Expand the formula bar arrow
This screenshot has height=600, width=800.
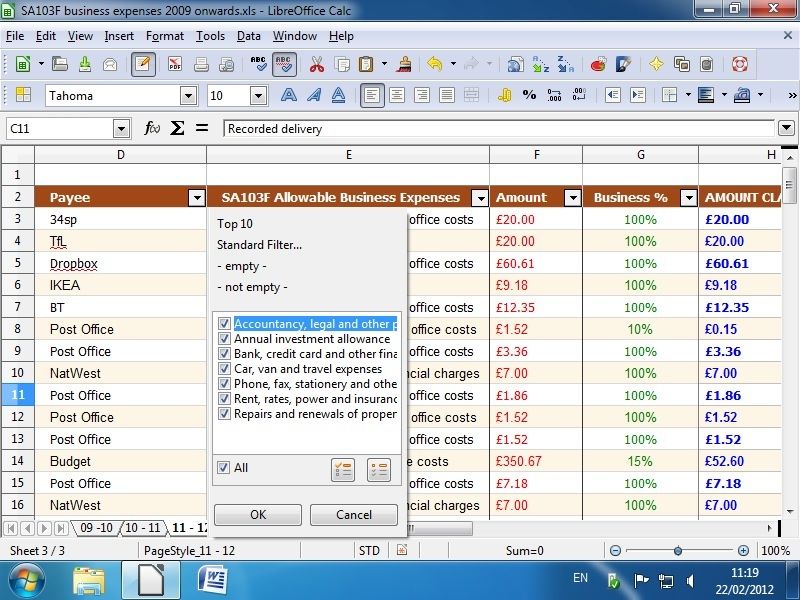pos(786,128)
